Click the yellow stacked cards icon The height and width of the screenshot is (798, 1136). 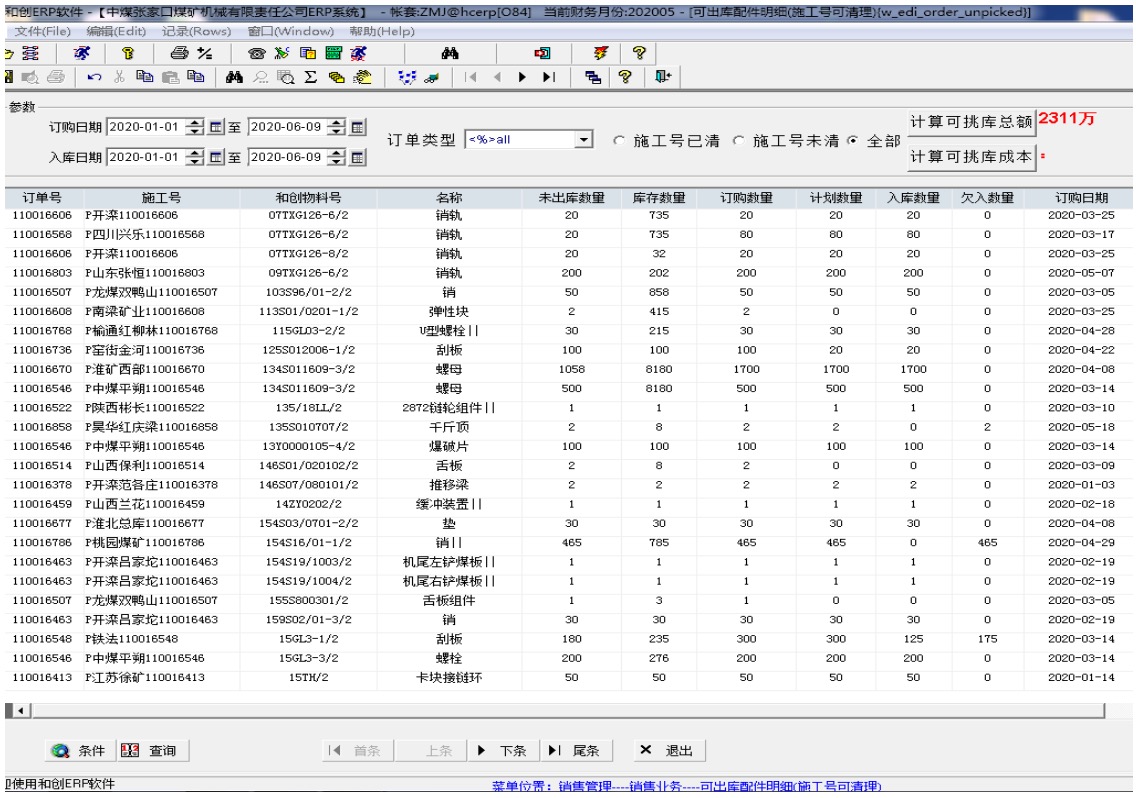coord(336,77)
